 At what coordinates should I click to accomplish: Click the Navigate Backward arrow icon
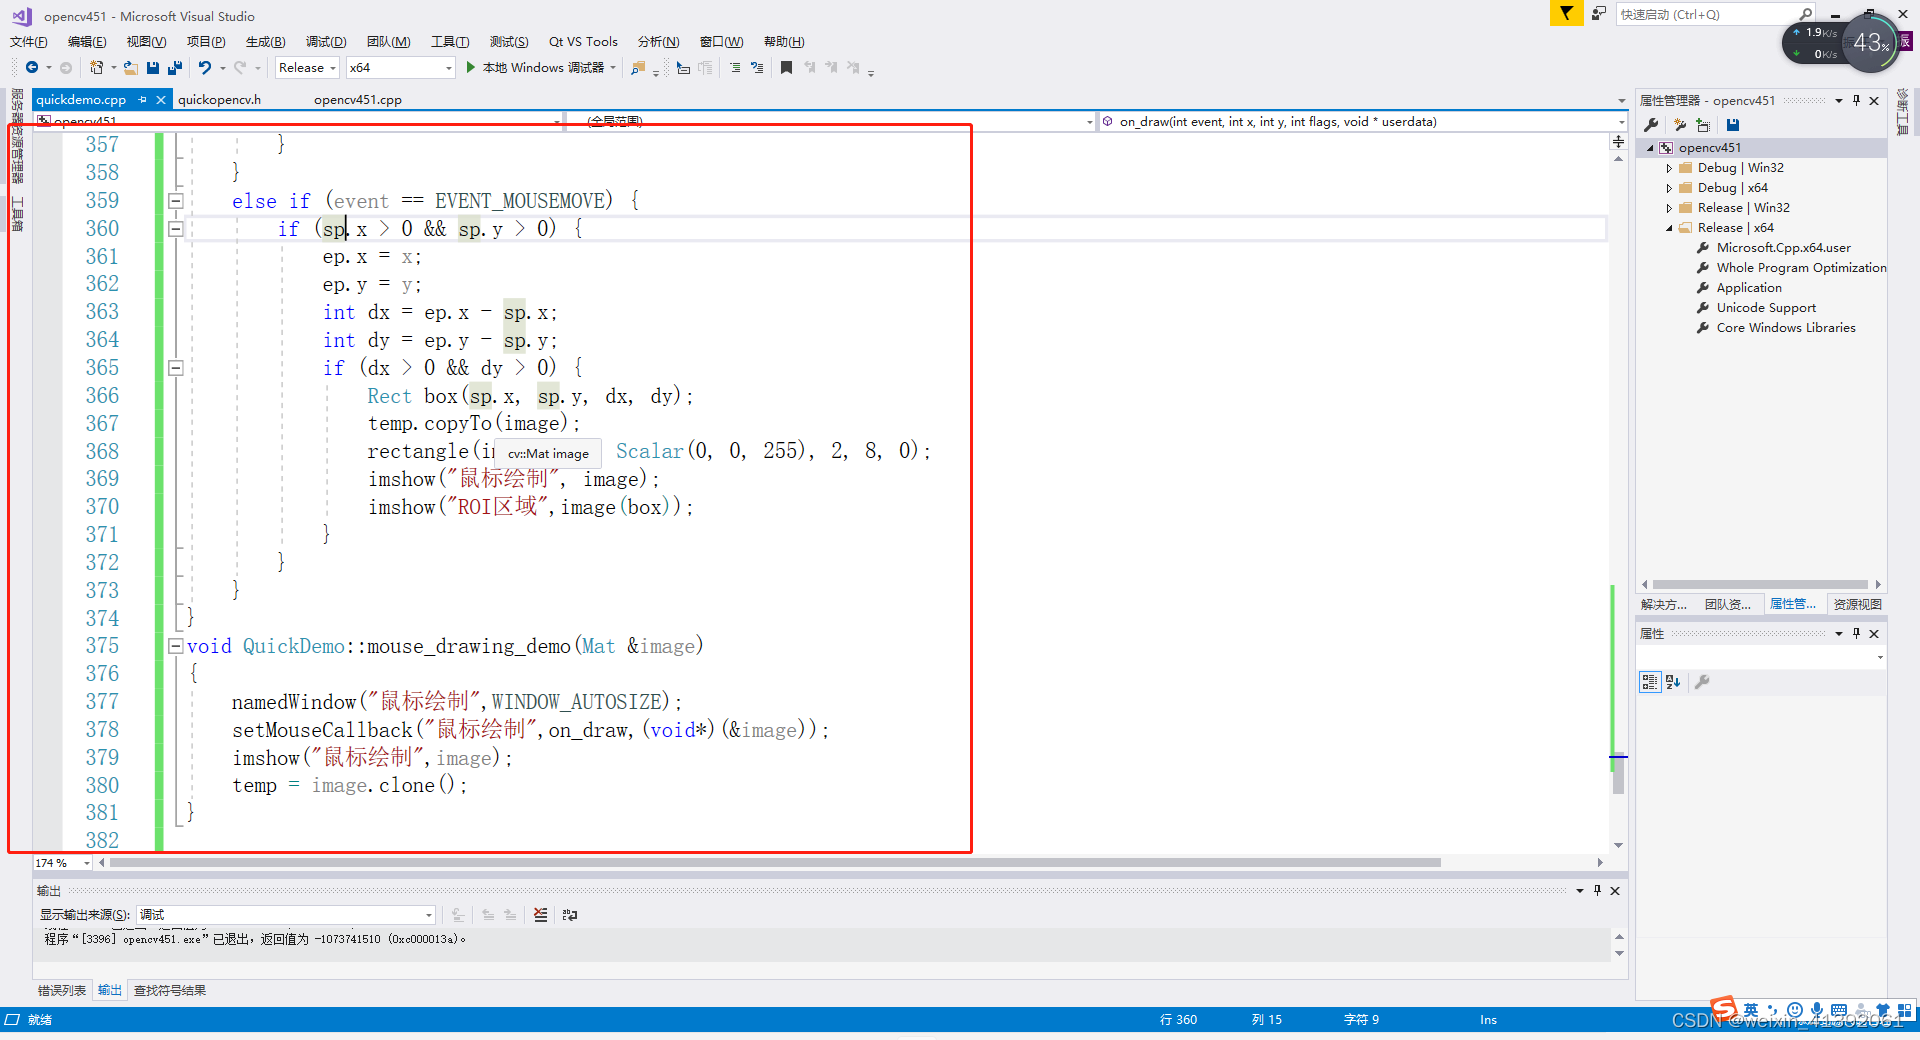click(32, 68)
